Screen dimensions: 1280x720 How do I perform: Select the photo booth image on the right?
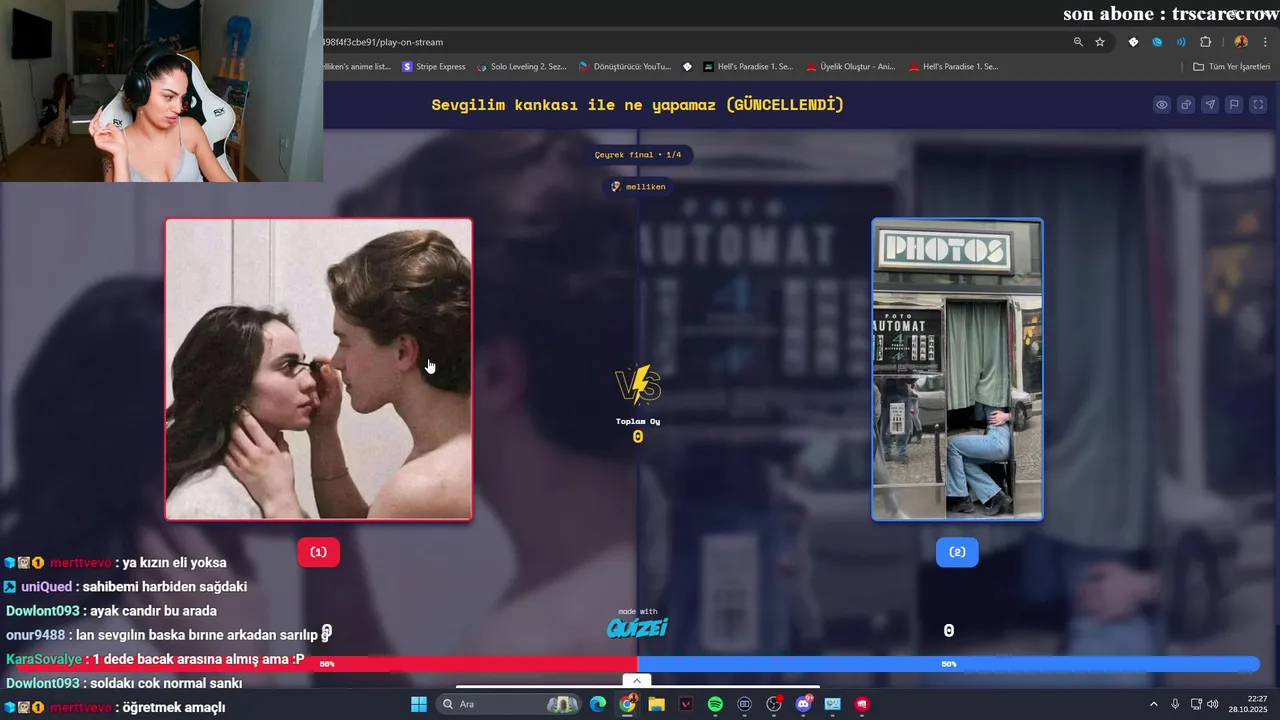click(x=957, y=369)
